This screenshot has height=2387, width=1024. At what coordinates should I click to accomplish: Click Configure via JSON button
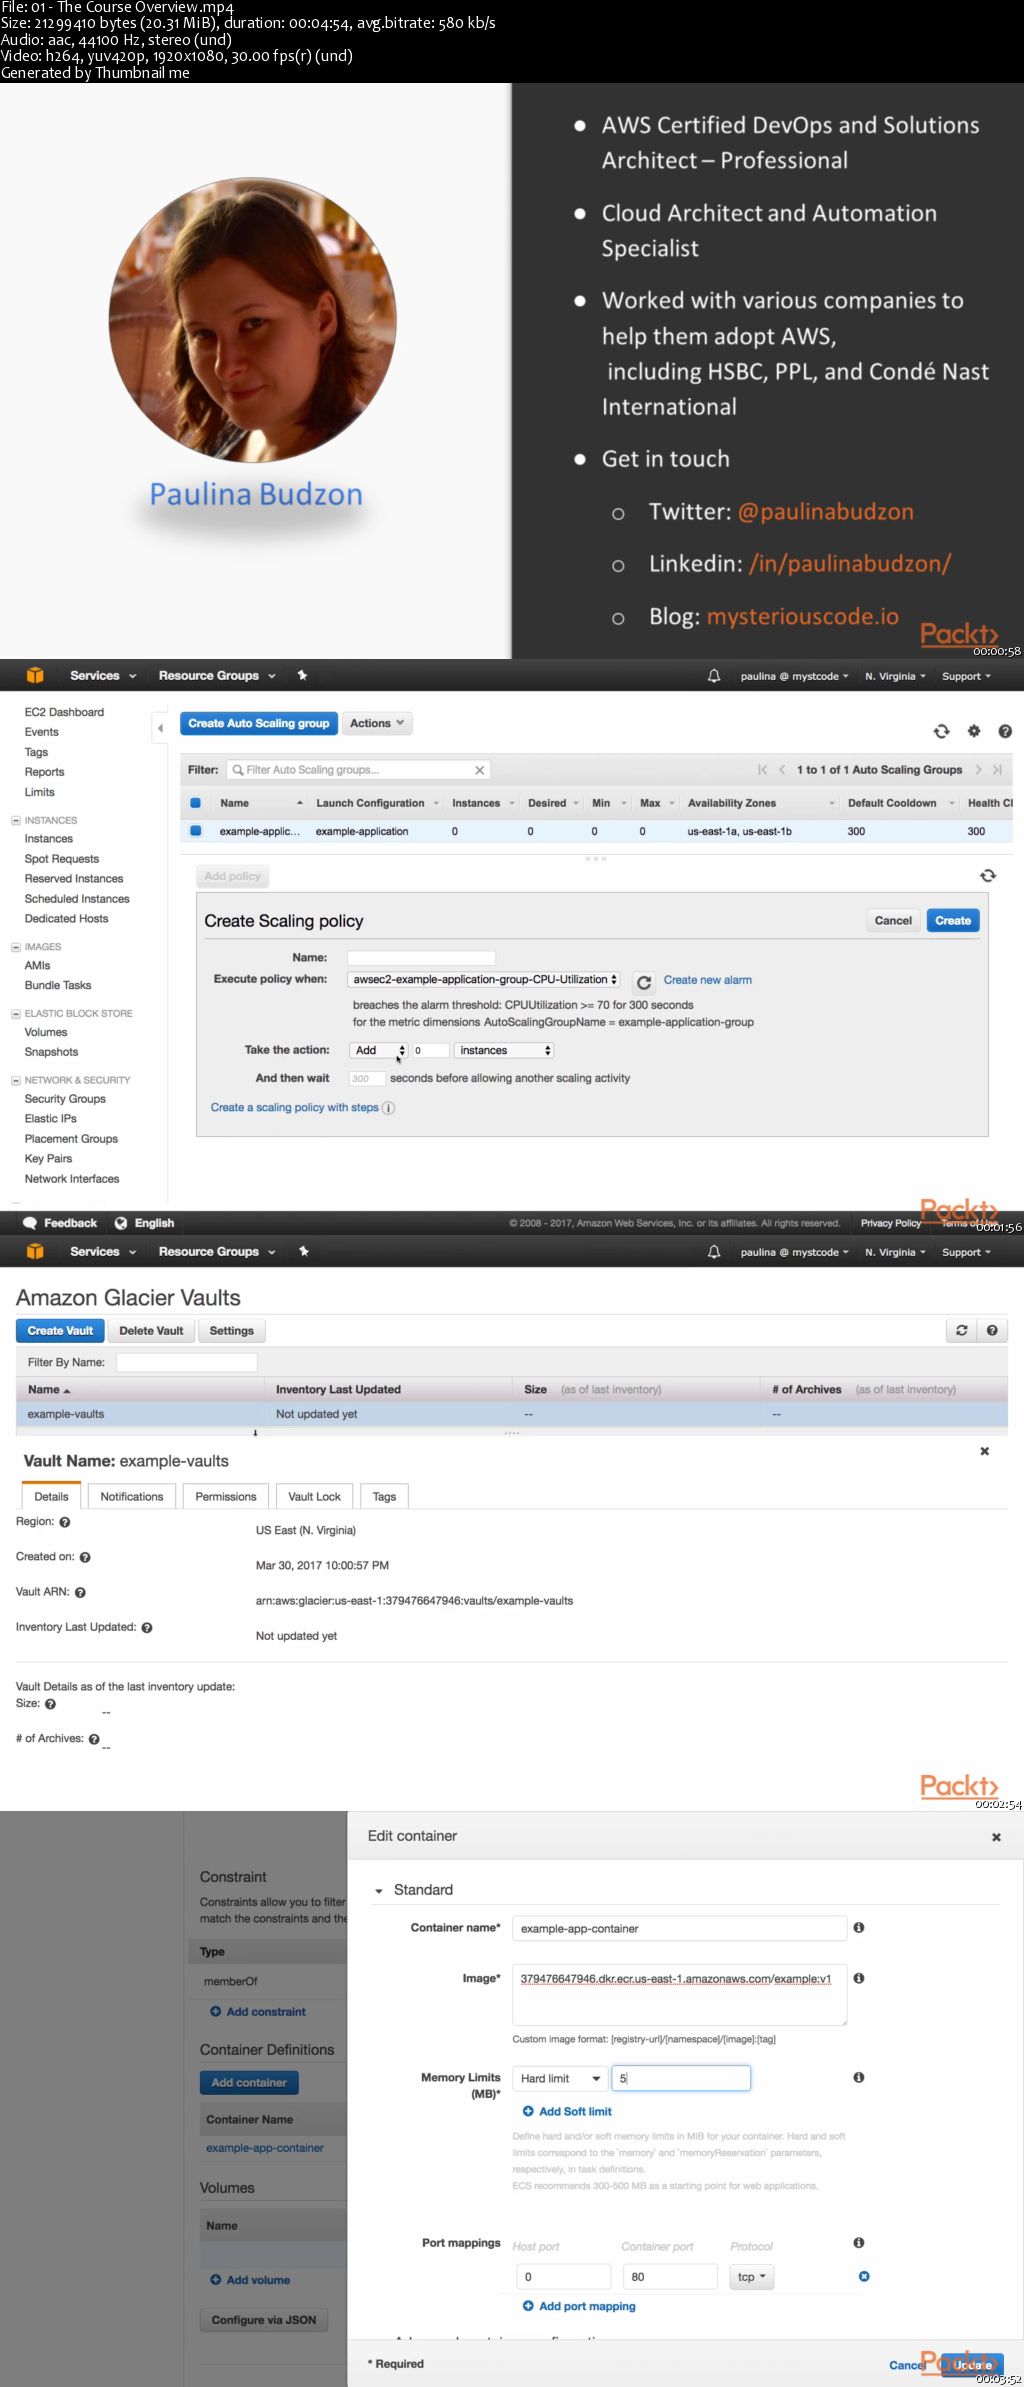(x=264, y=2320)
